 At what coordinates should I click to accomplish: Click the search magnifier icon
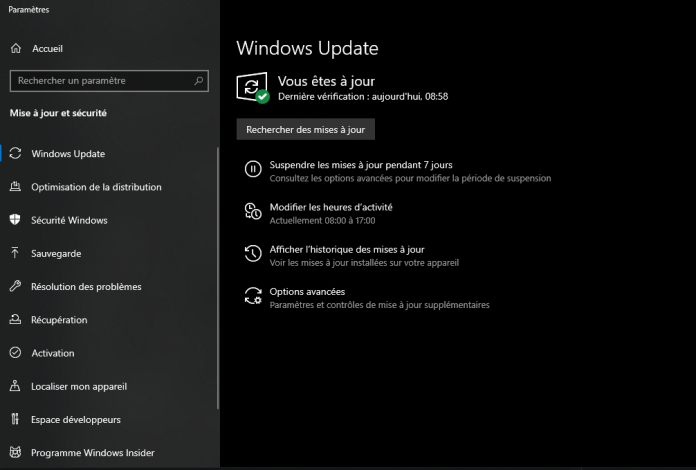[x=199, y=80]
